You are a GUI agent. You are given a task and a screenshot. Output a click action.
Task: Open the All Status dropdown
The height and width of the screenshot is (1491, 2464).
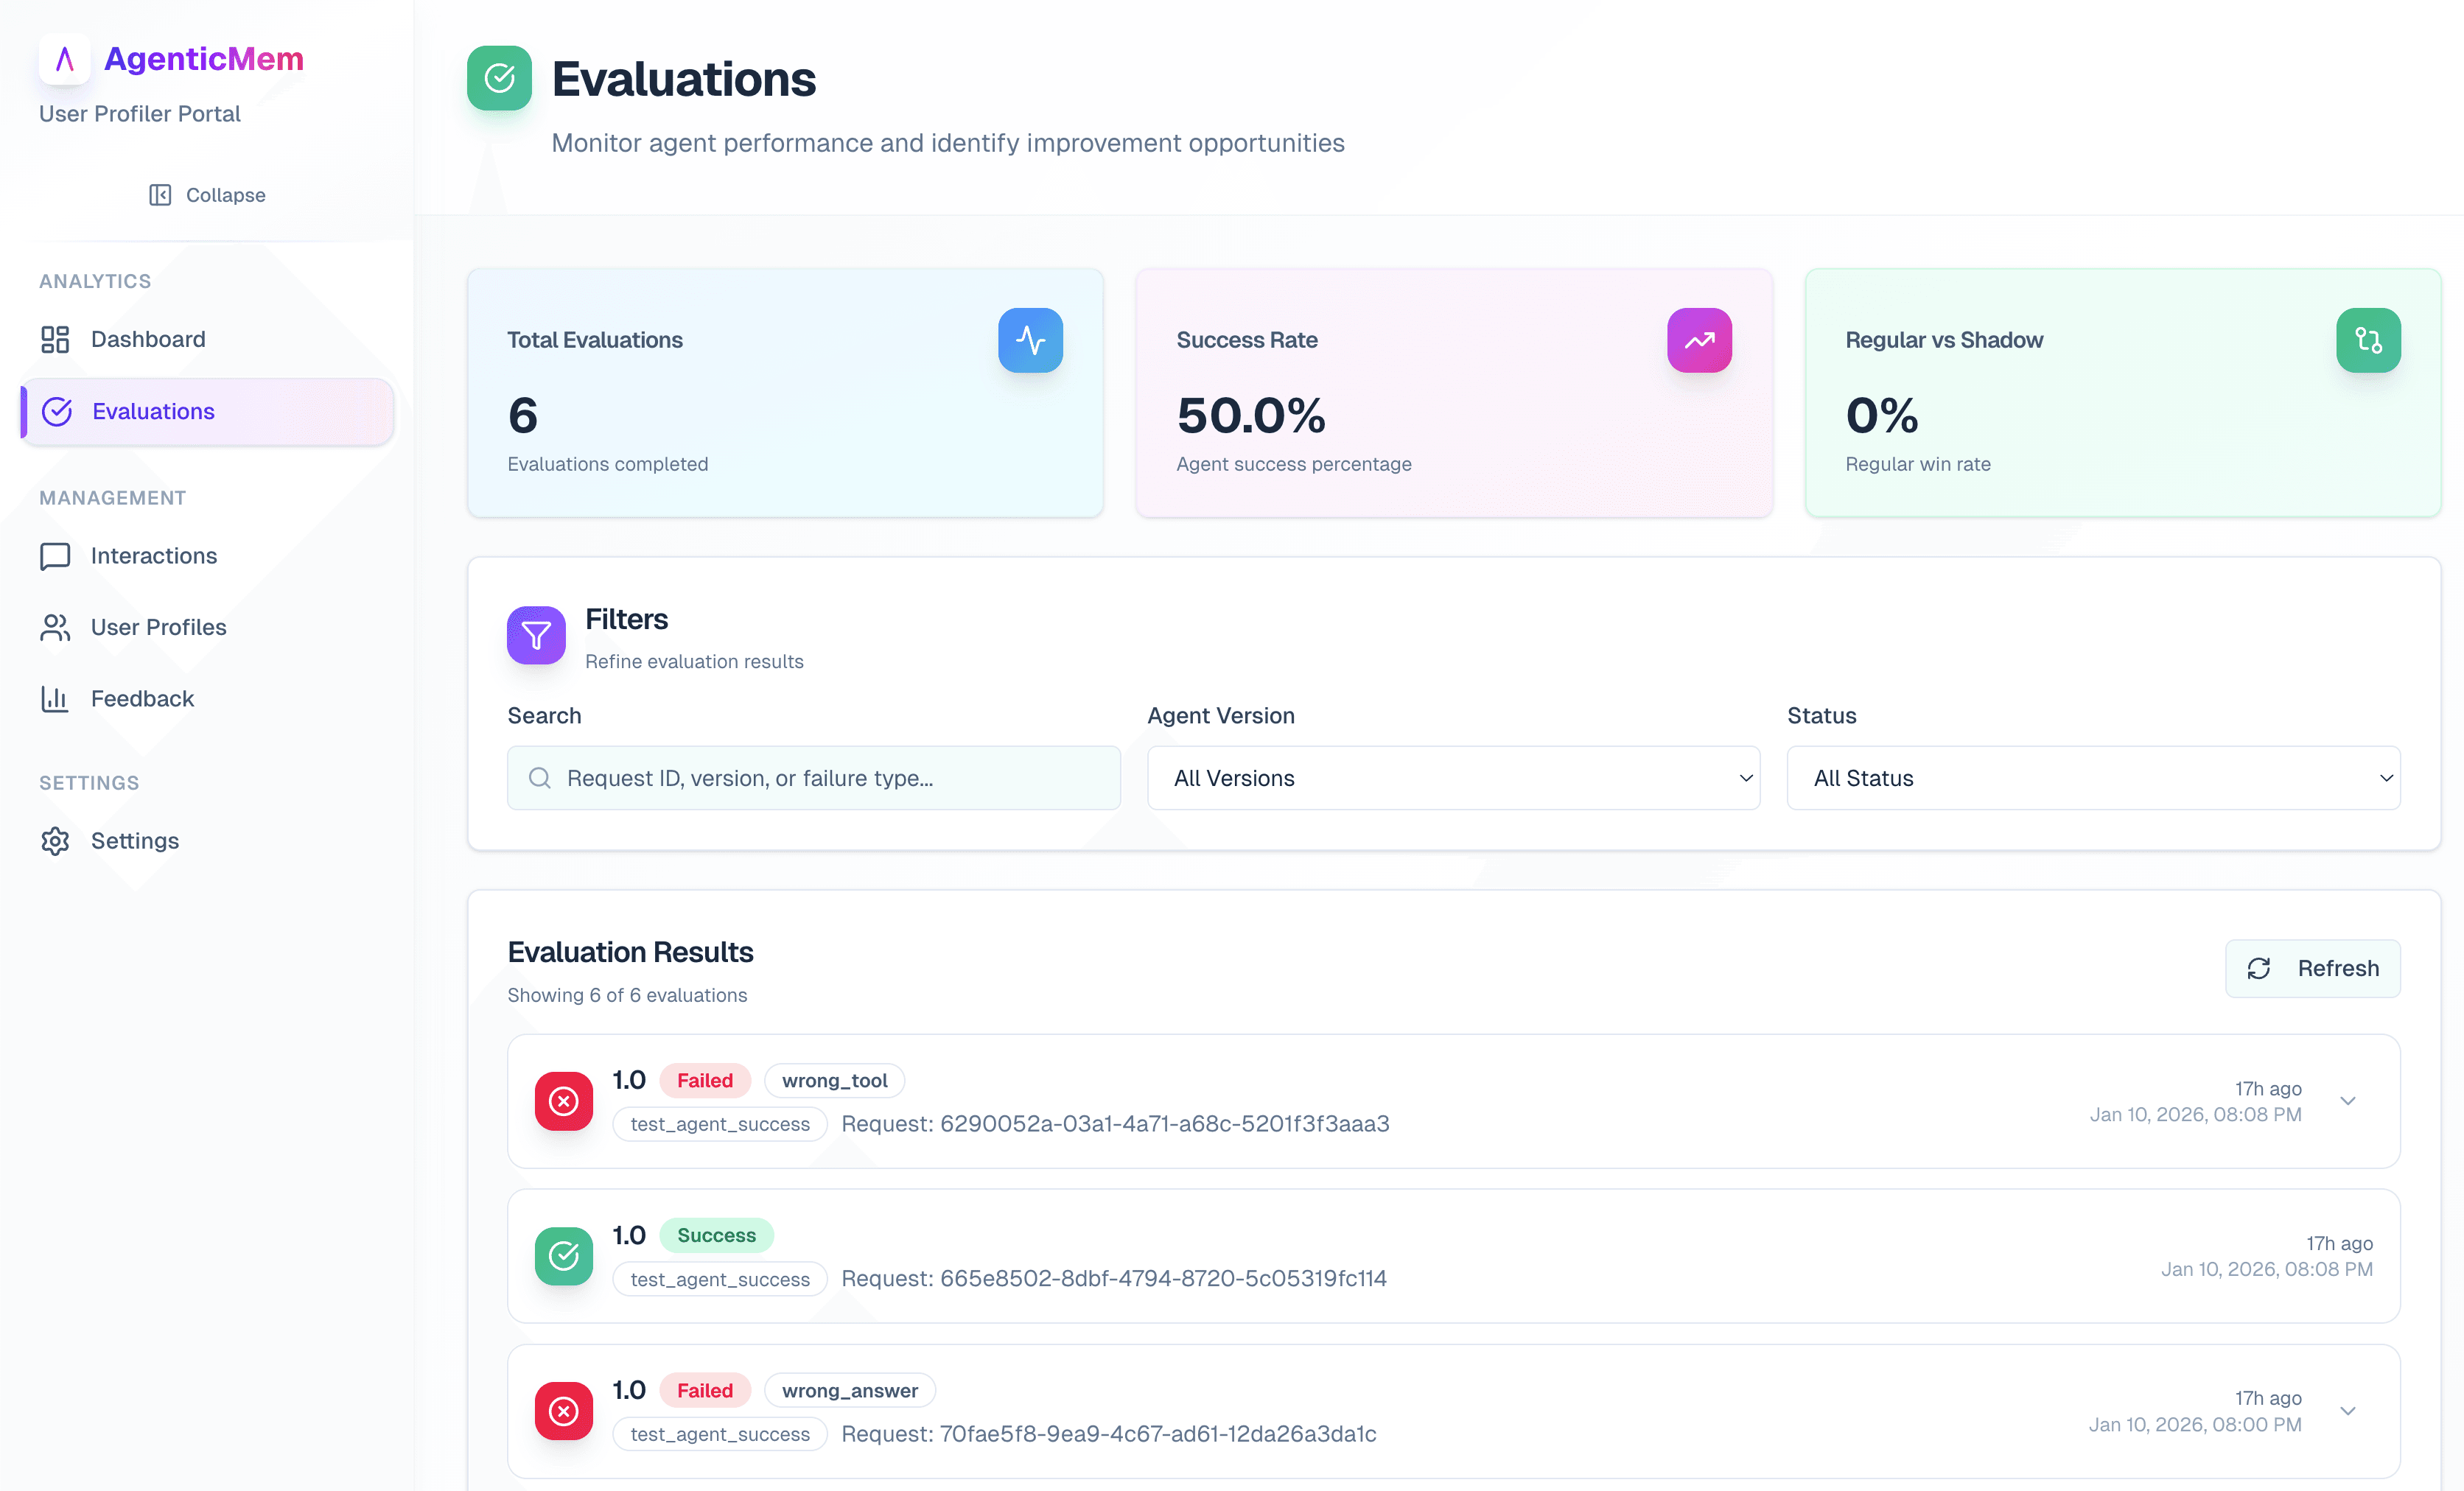coord(2093,778)
